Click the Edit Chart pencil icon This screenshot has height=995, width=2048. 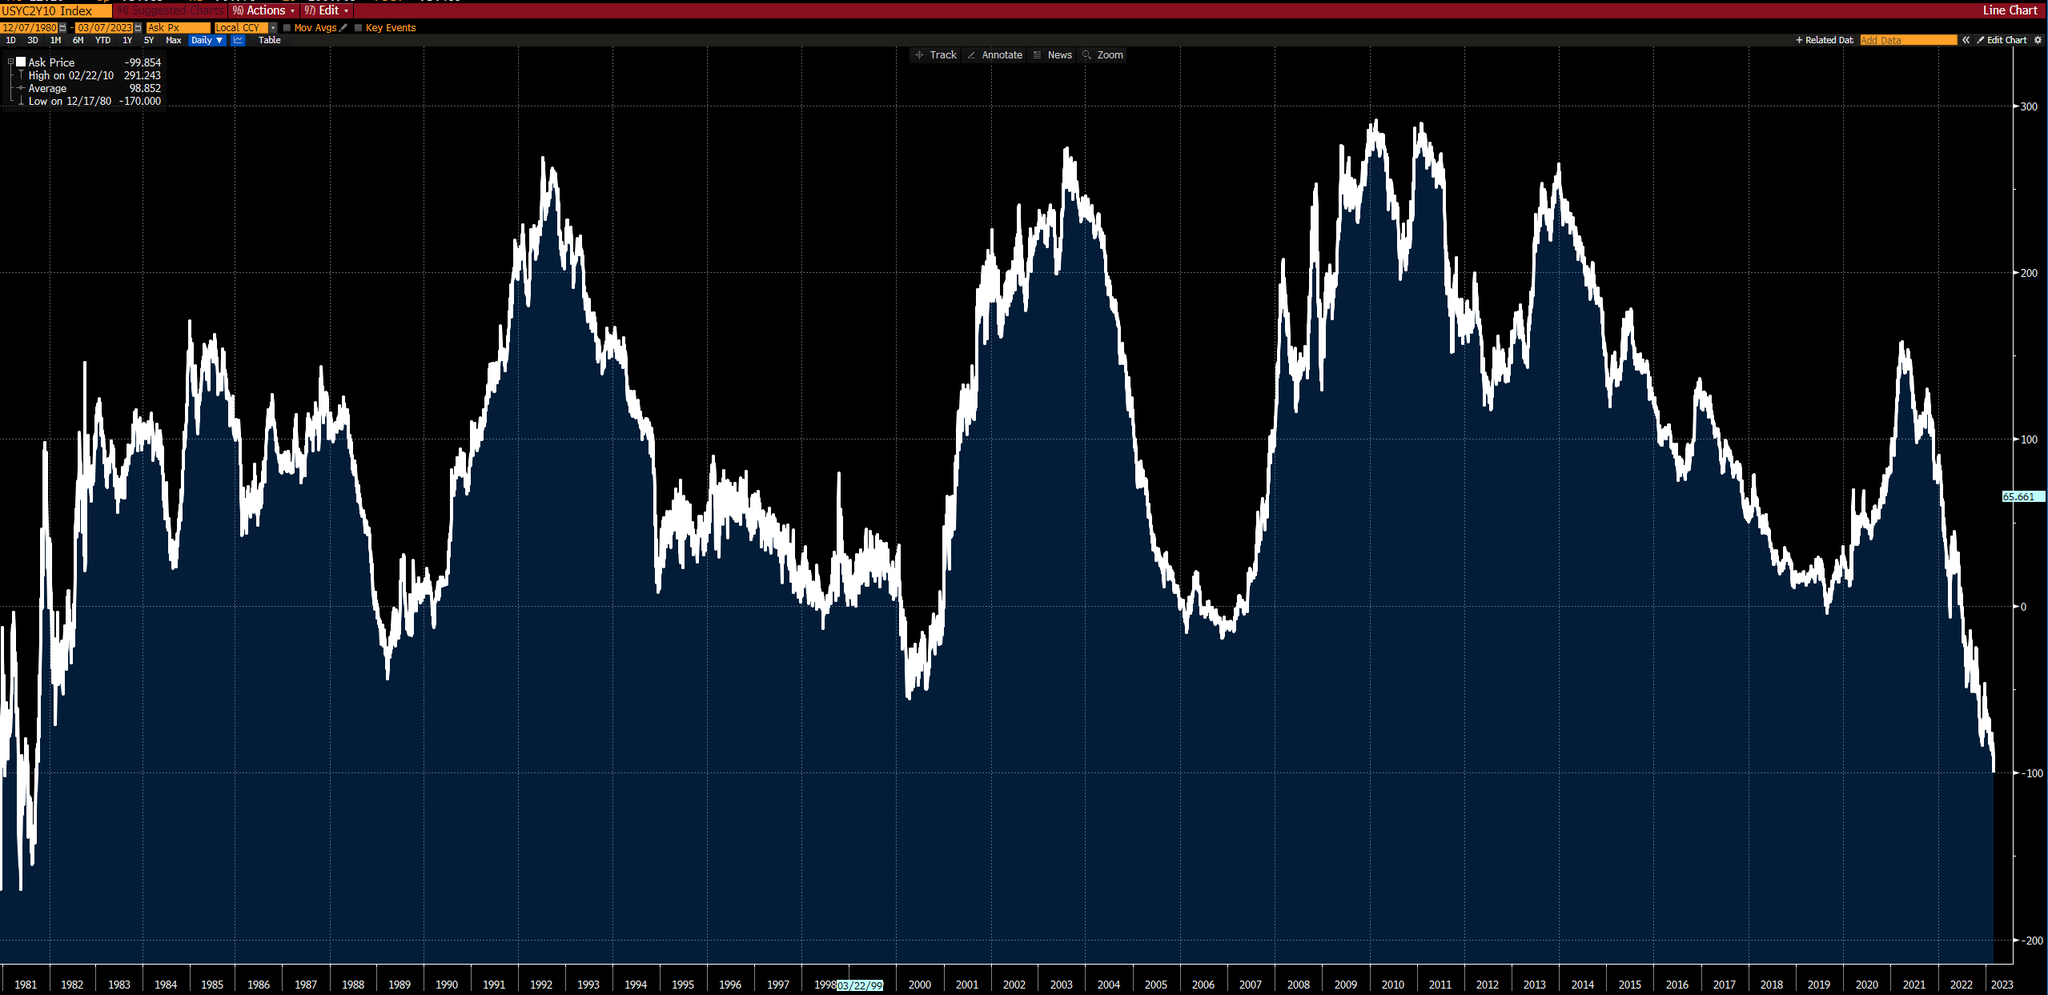[x=1981, y=40]
